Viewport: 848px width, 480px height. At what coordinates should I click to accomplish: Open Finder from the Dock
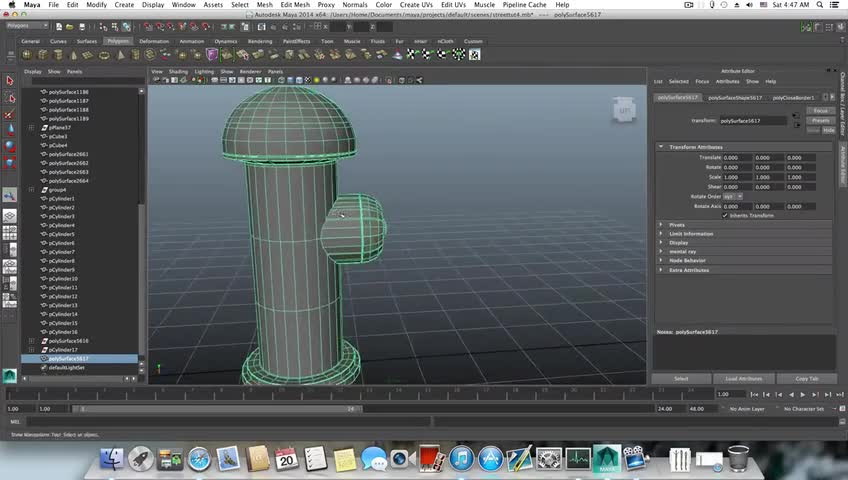(112, 459)
